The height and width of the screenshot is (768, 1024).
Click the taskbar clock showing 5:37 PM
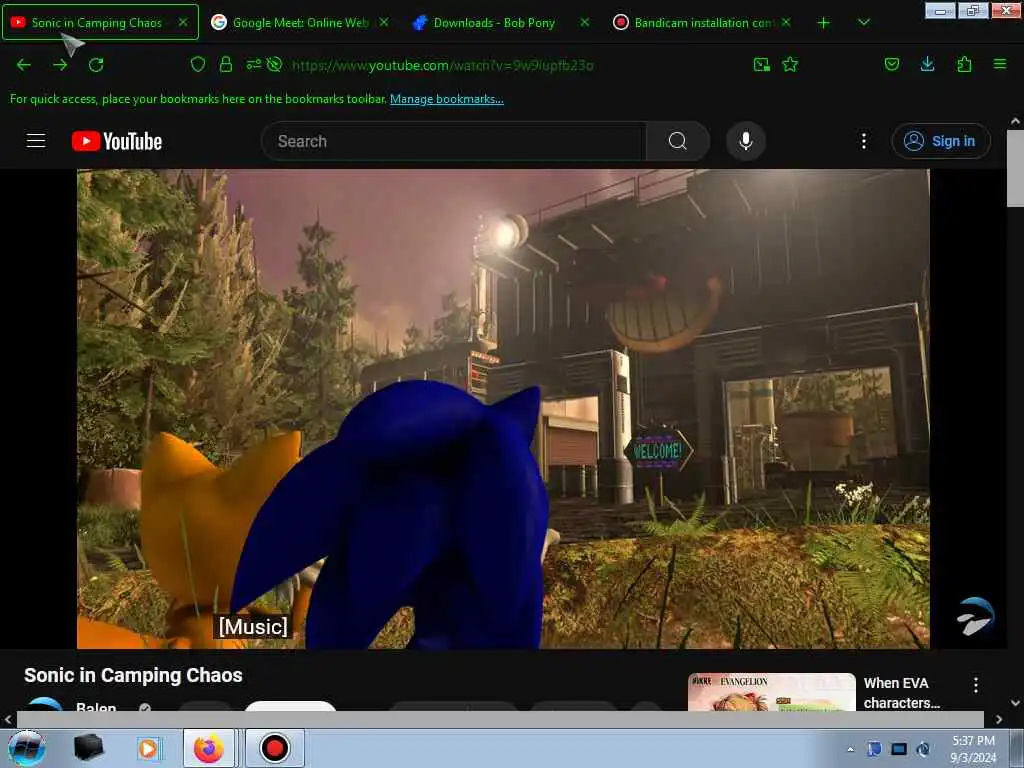[973, 749]
